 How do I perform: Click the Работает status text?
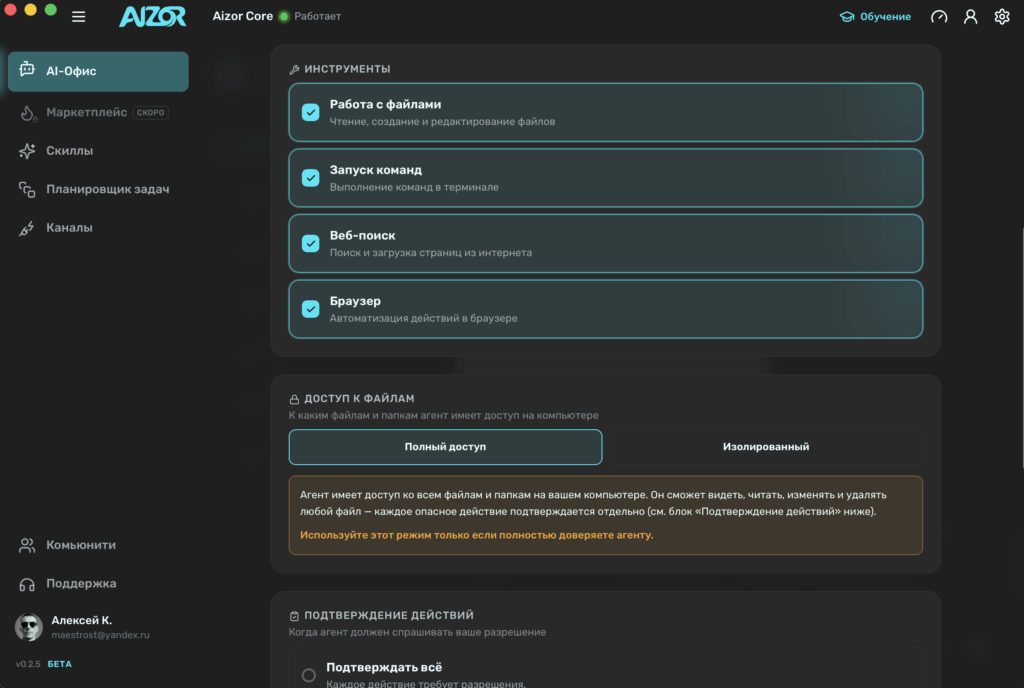point(317,16)
